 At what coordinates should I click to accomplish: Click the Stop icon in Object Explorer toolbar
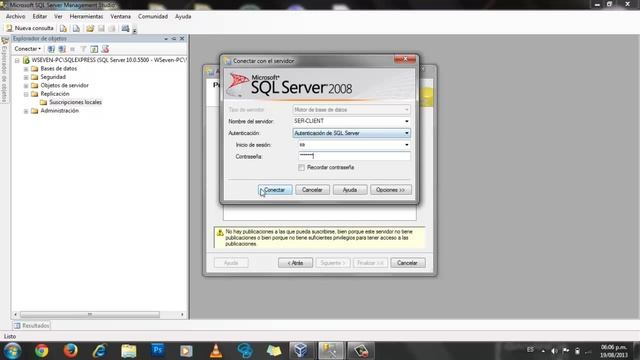tap(72, 49)
